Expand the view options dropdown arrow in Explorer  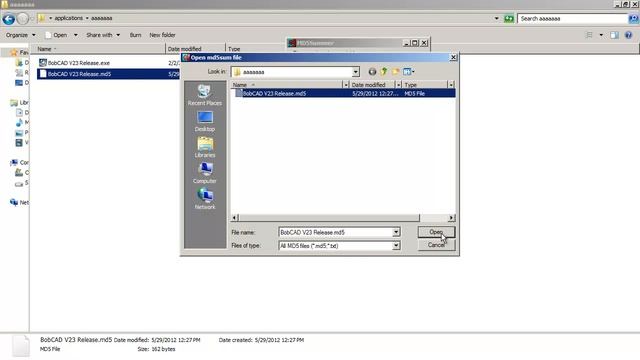pos(601,35)
